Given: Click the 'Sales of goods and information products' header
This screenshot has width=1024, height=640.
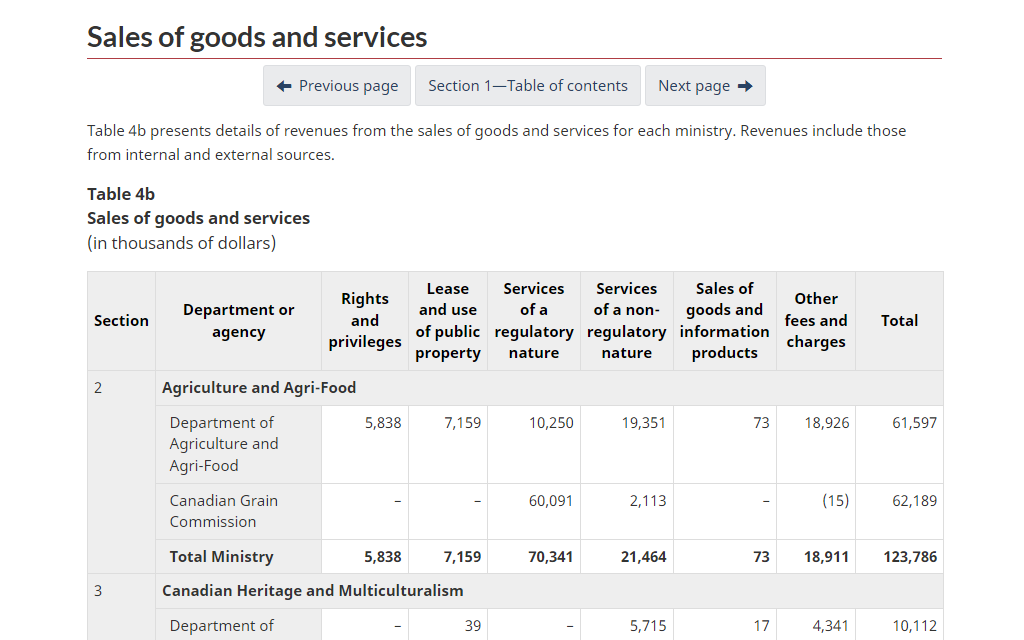Looking at the screenshot, I should (725, 320).
